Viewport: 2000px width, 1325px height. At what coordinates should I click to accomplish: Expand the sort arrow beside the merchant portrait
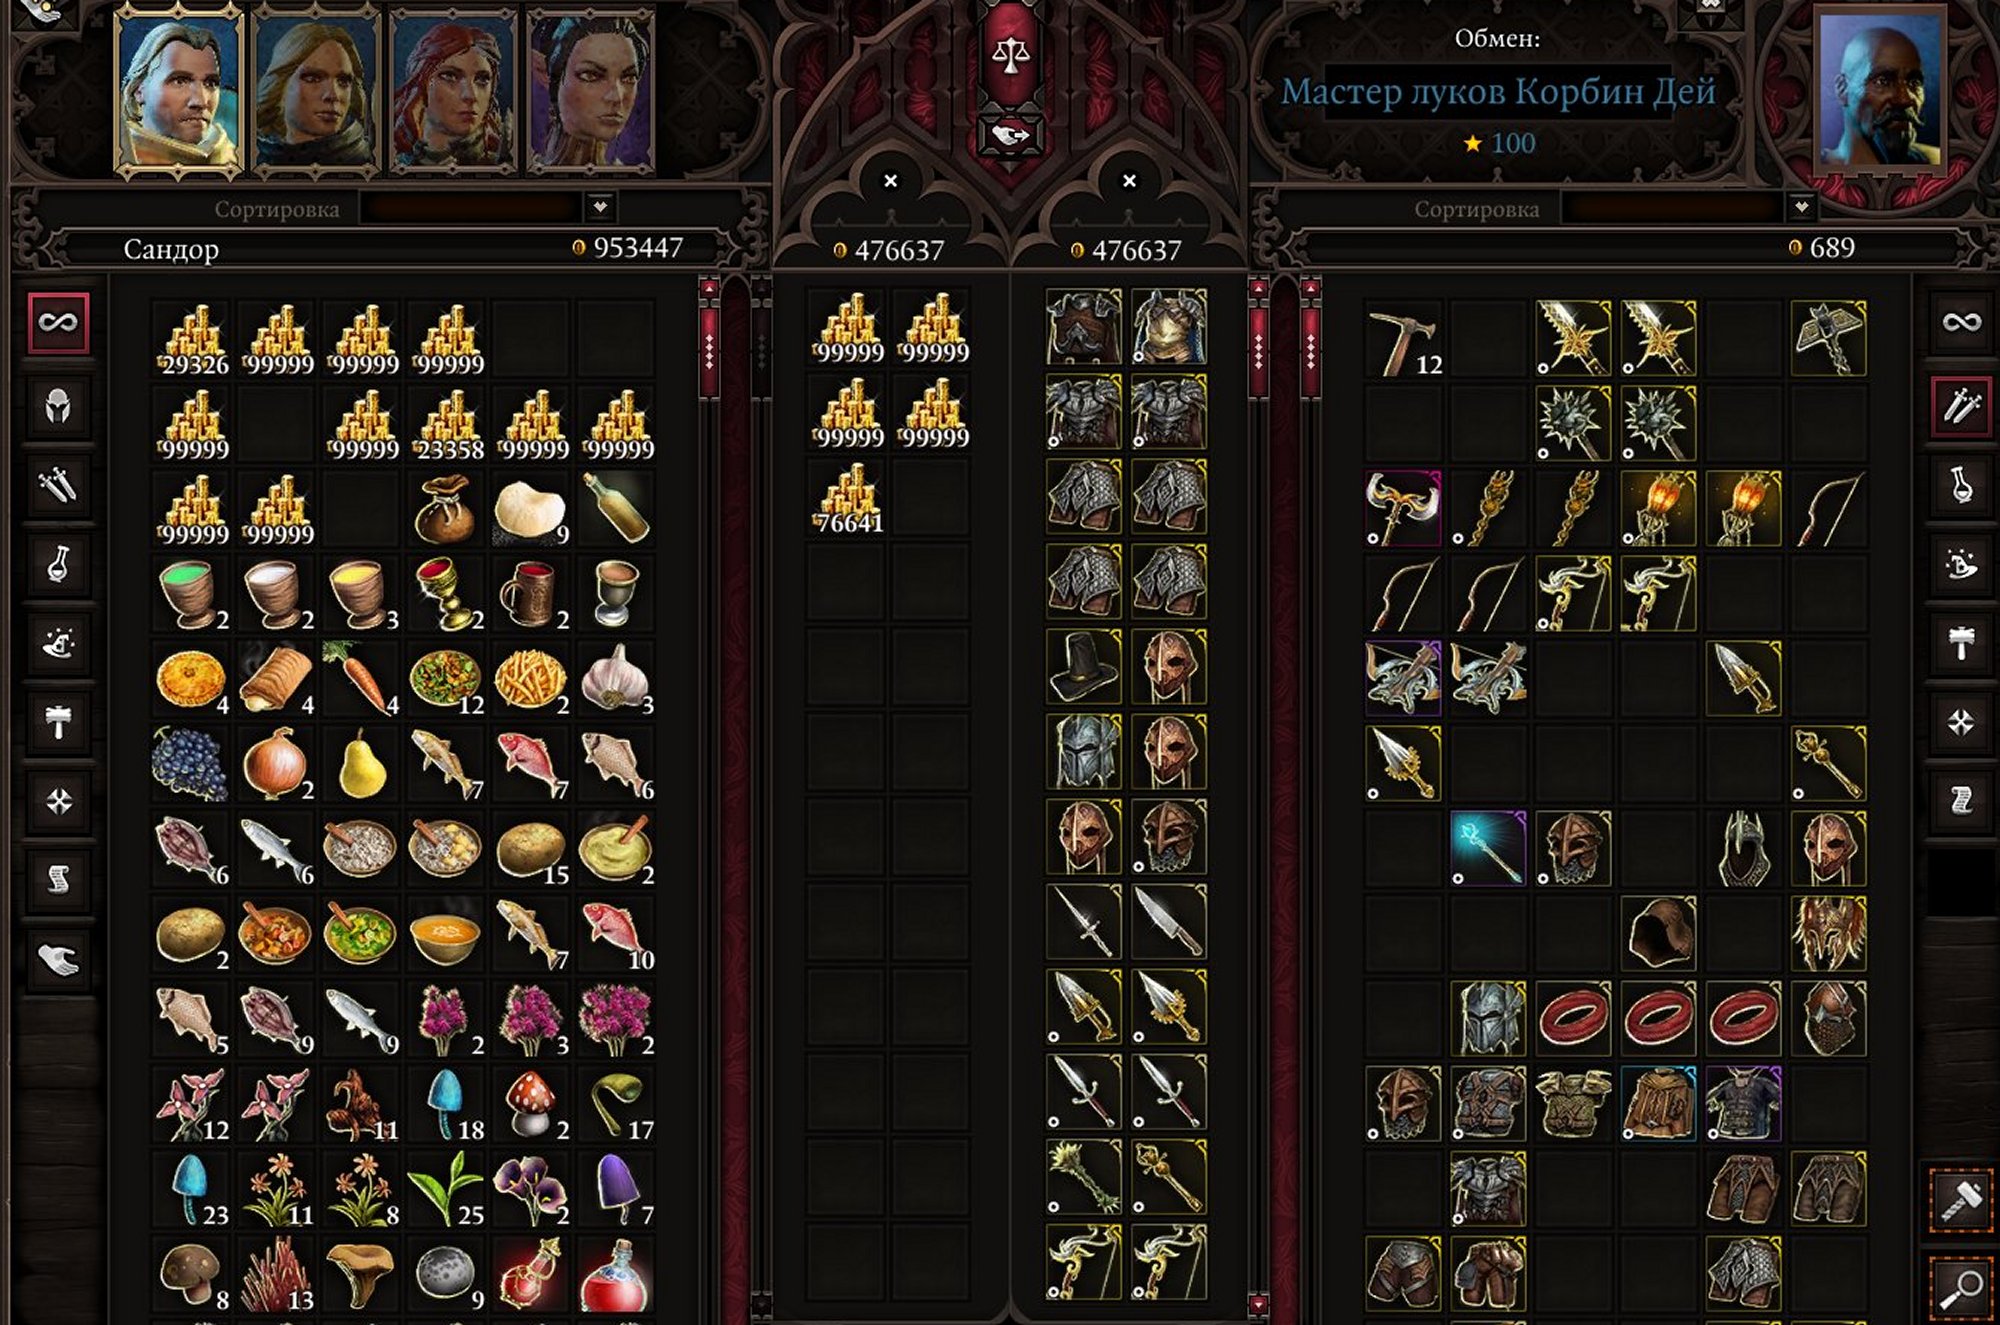(x=1801, y=208)
